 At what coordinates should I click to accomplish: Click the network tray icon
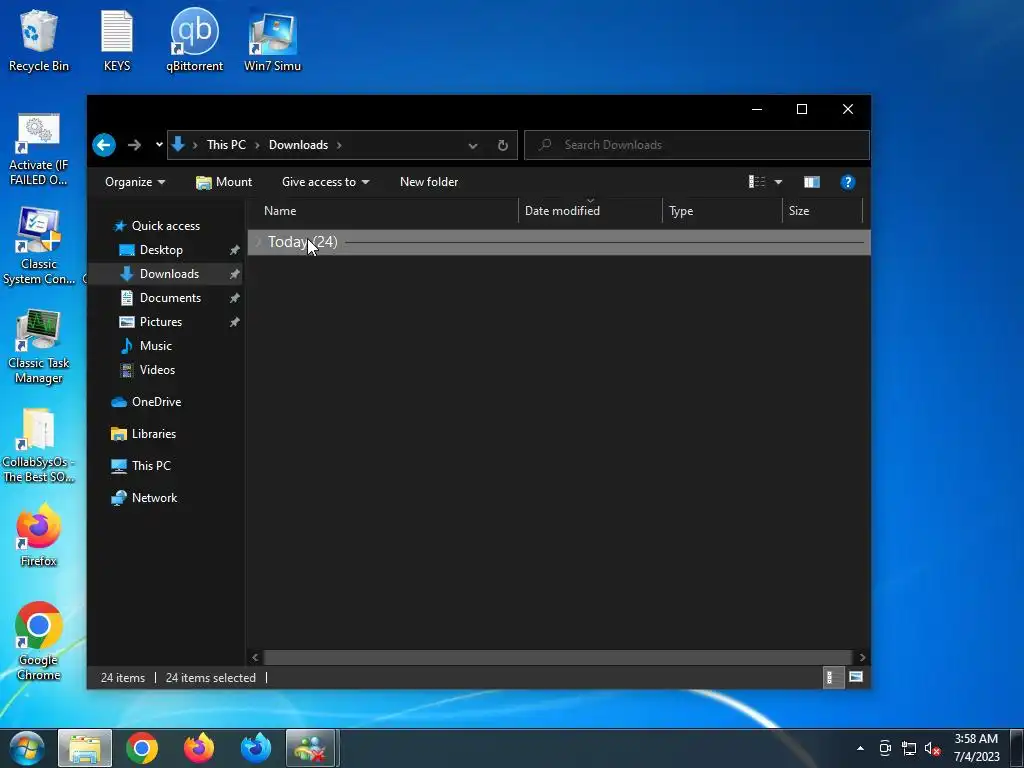point(908,749)
